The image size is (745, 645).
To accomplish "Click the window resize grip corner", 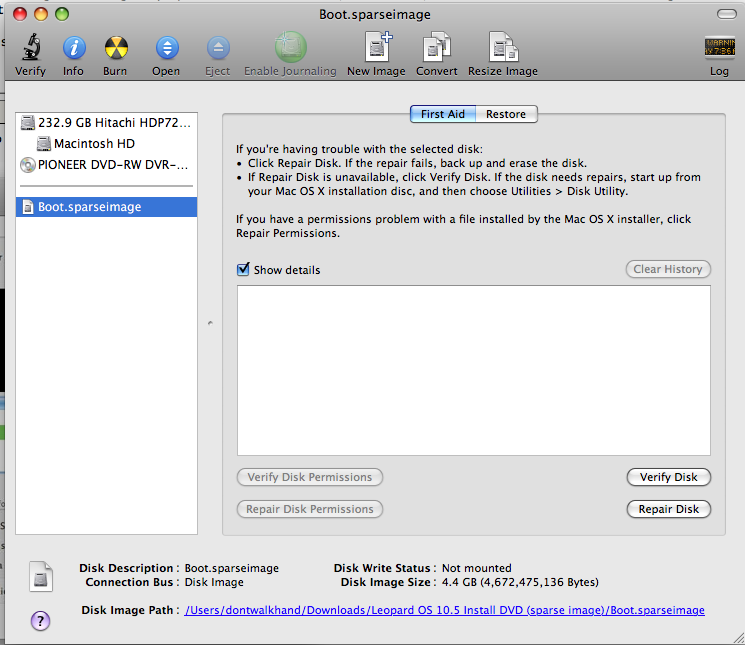I will [x=738, y=638].
